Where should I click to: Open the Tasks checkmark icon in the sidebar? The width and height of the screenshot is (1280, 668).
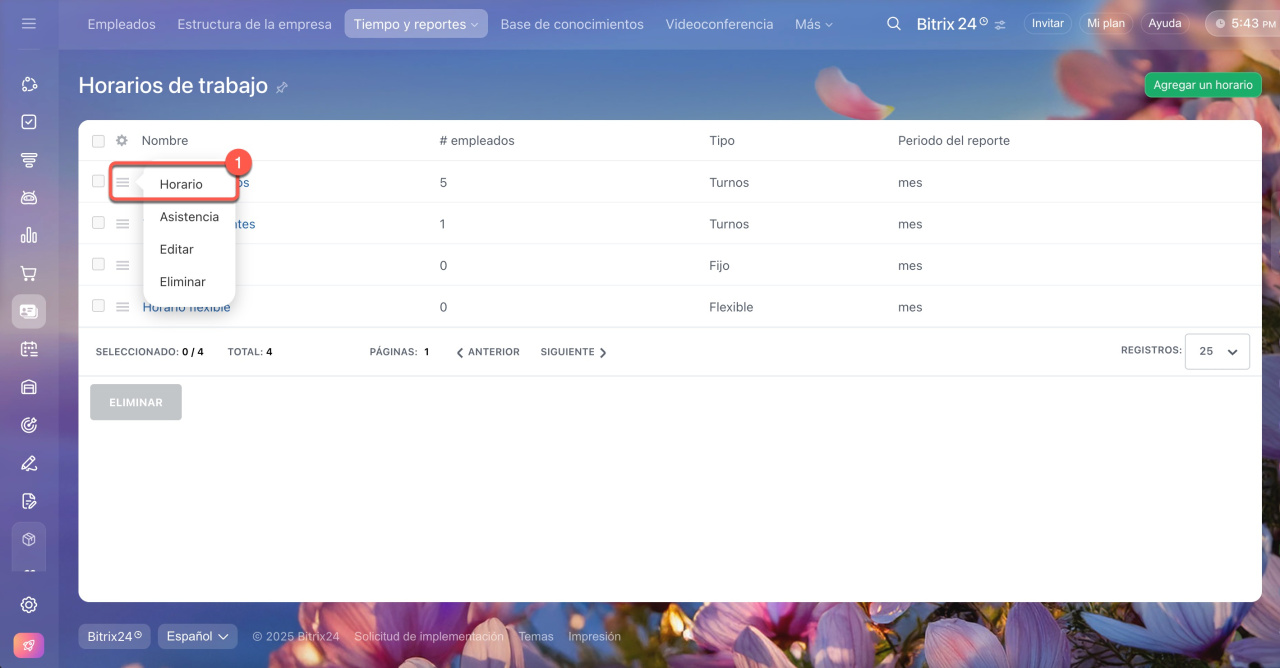29,122
